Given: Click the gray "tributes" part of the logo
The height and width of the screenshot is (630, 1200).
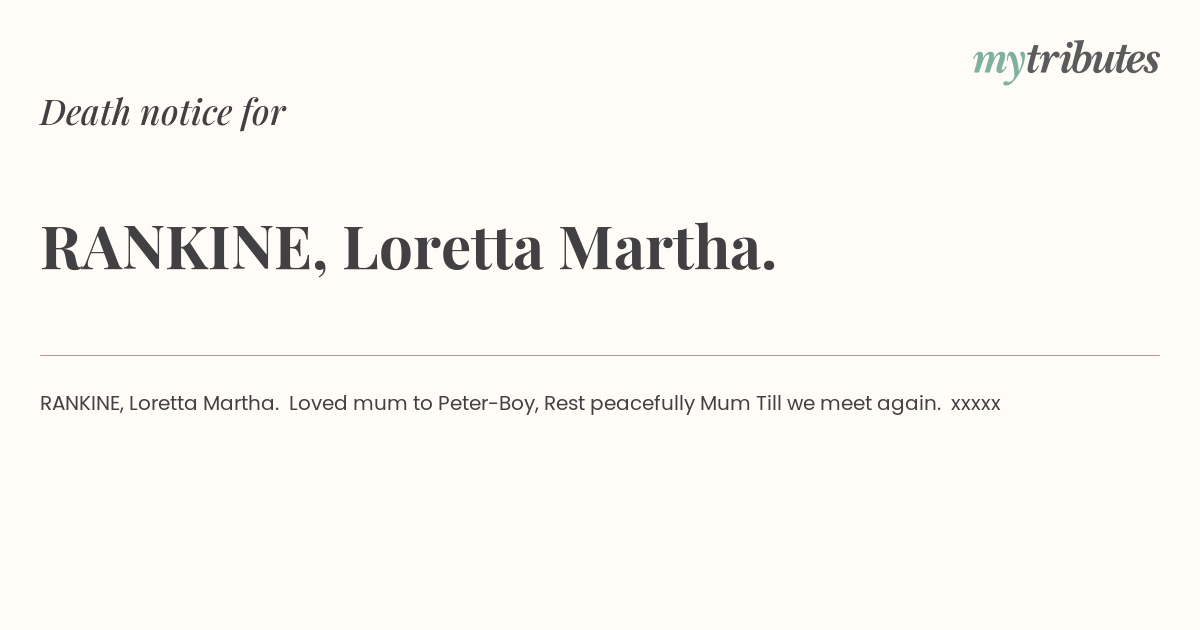Looking at the screenshot, I should (1093, 59).
